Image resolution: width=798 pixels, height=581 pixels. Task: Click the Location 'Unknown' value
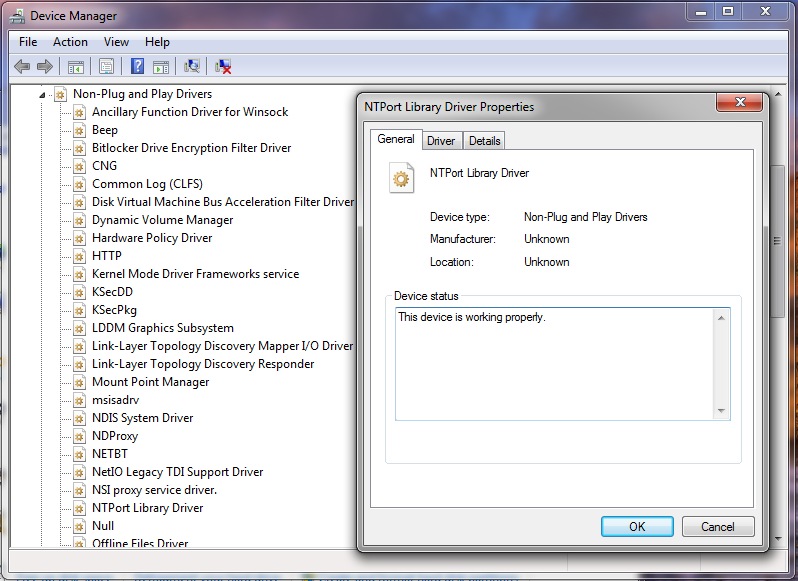coord(547,262)
